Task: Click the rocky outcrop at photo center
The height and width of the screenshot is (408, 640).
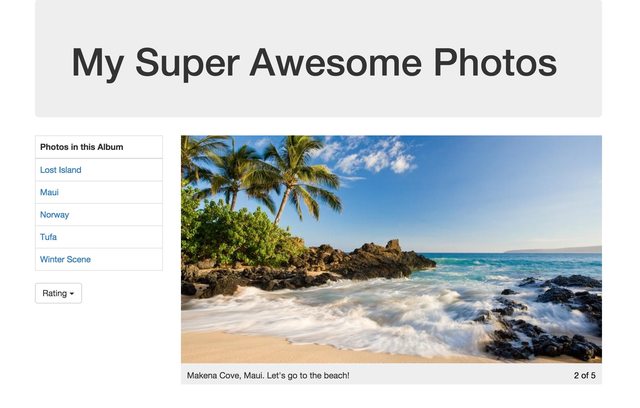Action: click(x=367, y=261)
